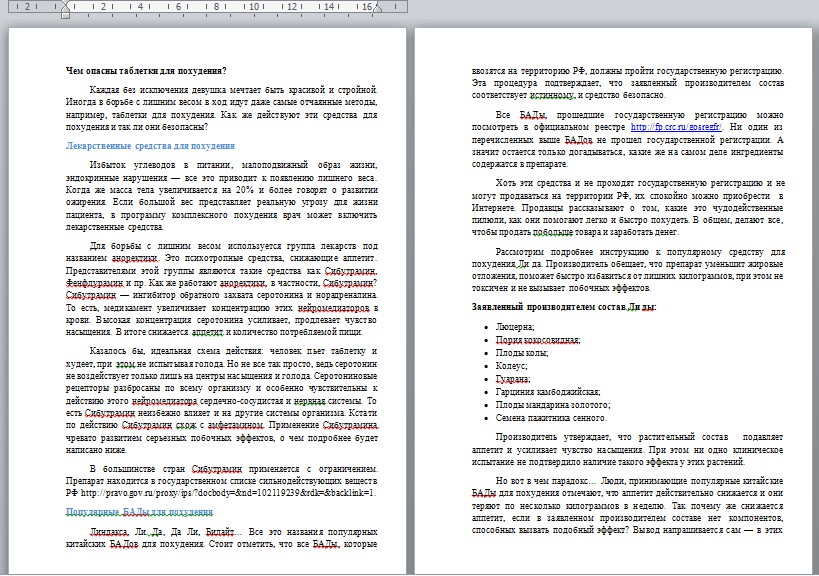819x576 pixels.
Task: Click the bullet item 'Плоды колы;'
Action: pyautogui.click(x=522, y=353)
